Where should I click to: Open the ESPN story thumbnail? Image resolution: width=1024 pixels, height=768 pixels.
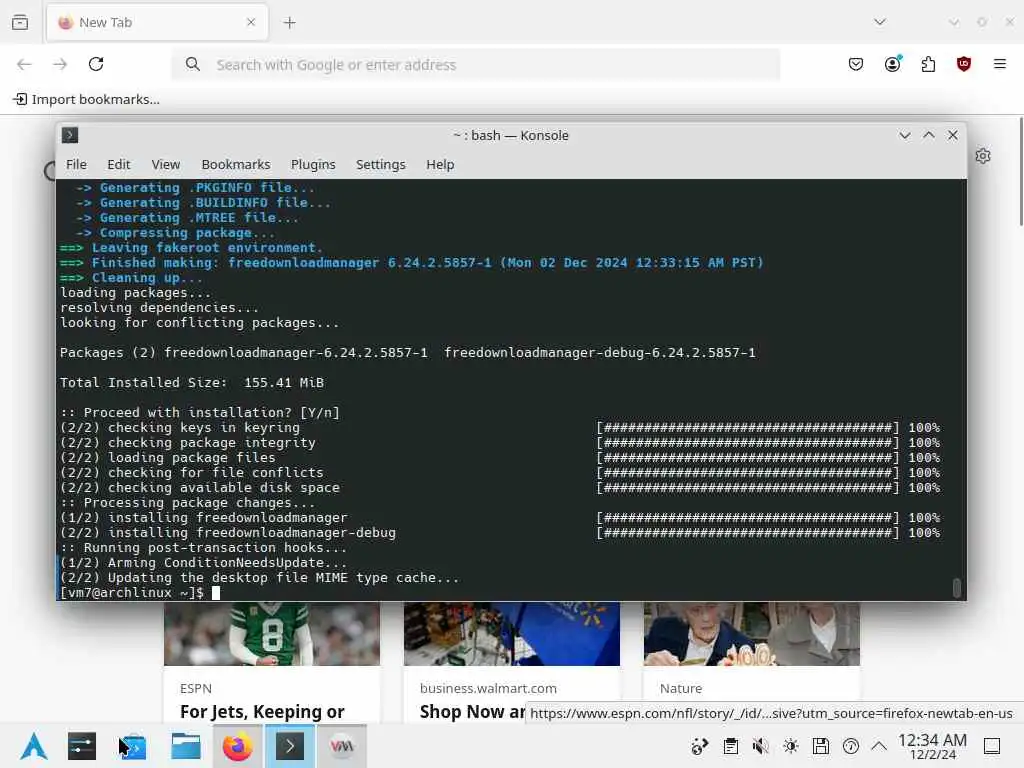pos(272,633)
